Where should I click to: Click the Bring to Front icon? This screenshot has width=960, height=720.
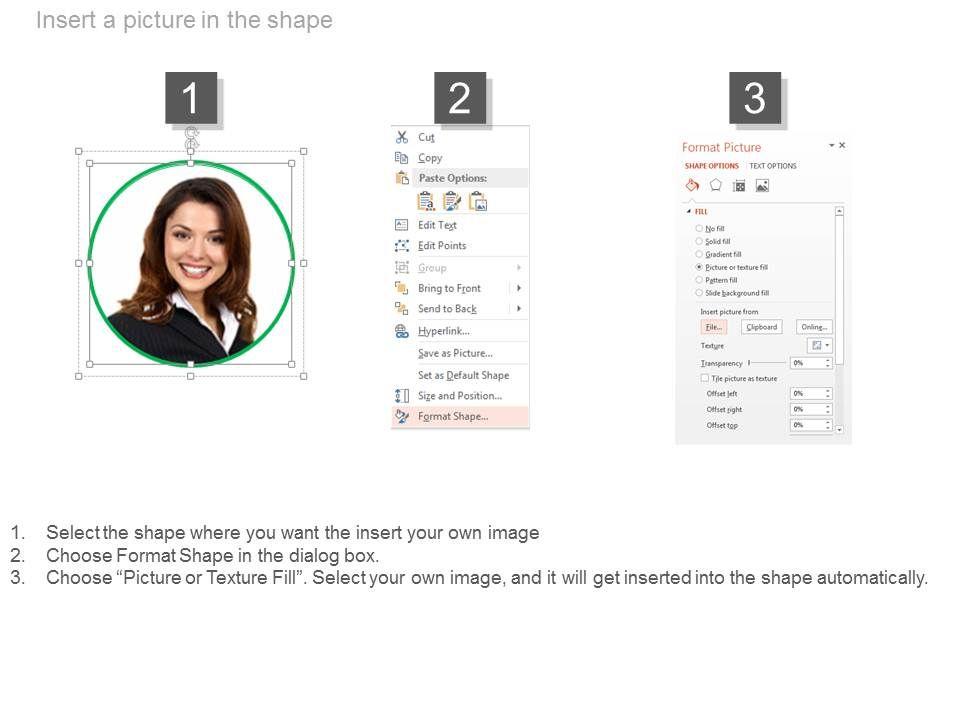[402, 288]
